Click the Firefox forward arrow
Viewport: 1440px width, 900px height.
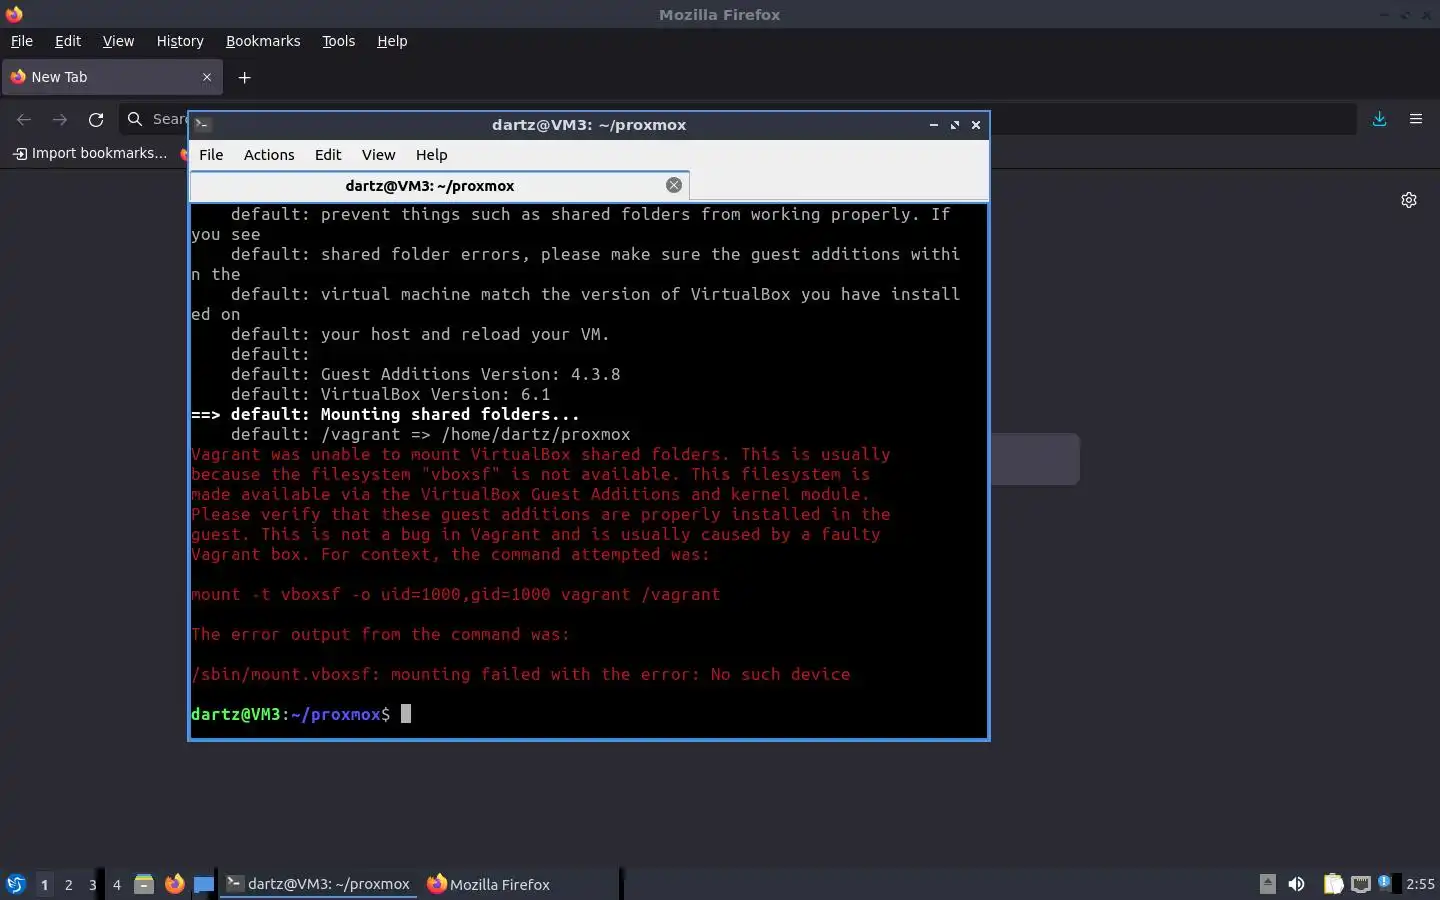(x=60, y=119)
